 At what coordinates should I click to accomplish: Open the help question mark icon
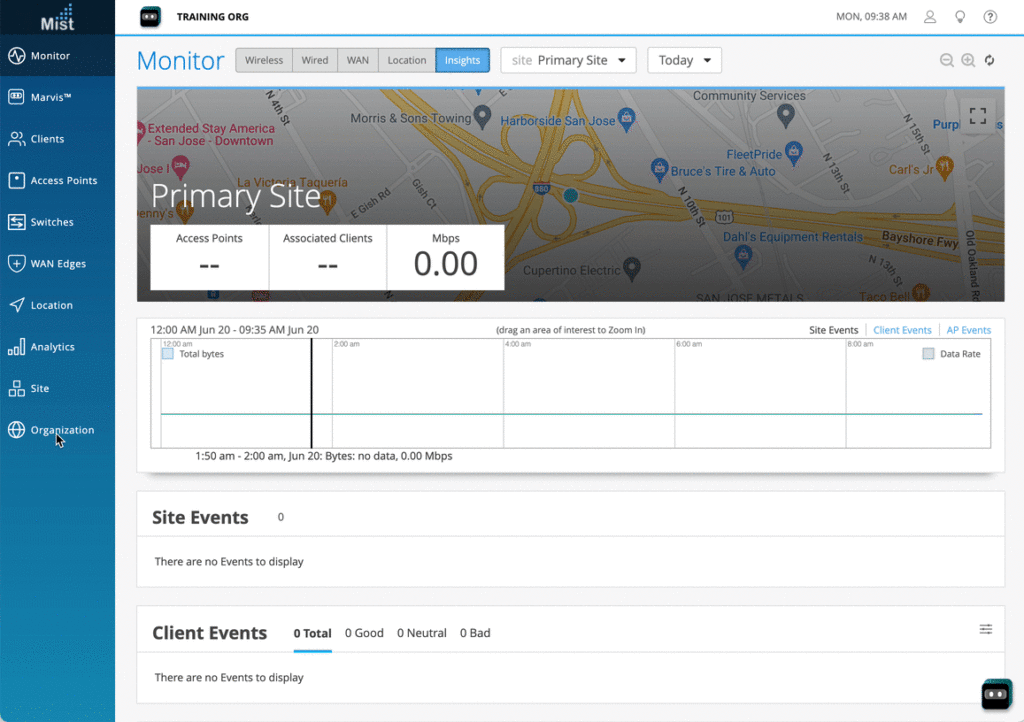click(990, 17)
